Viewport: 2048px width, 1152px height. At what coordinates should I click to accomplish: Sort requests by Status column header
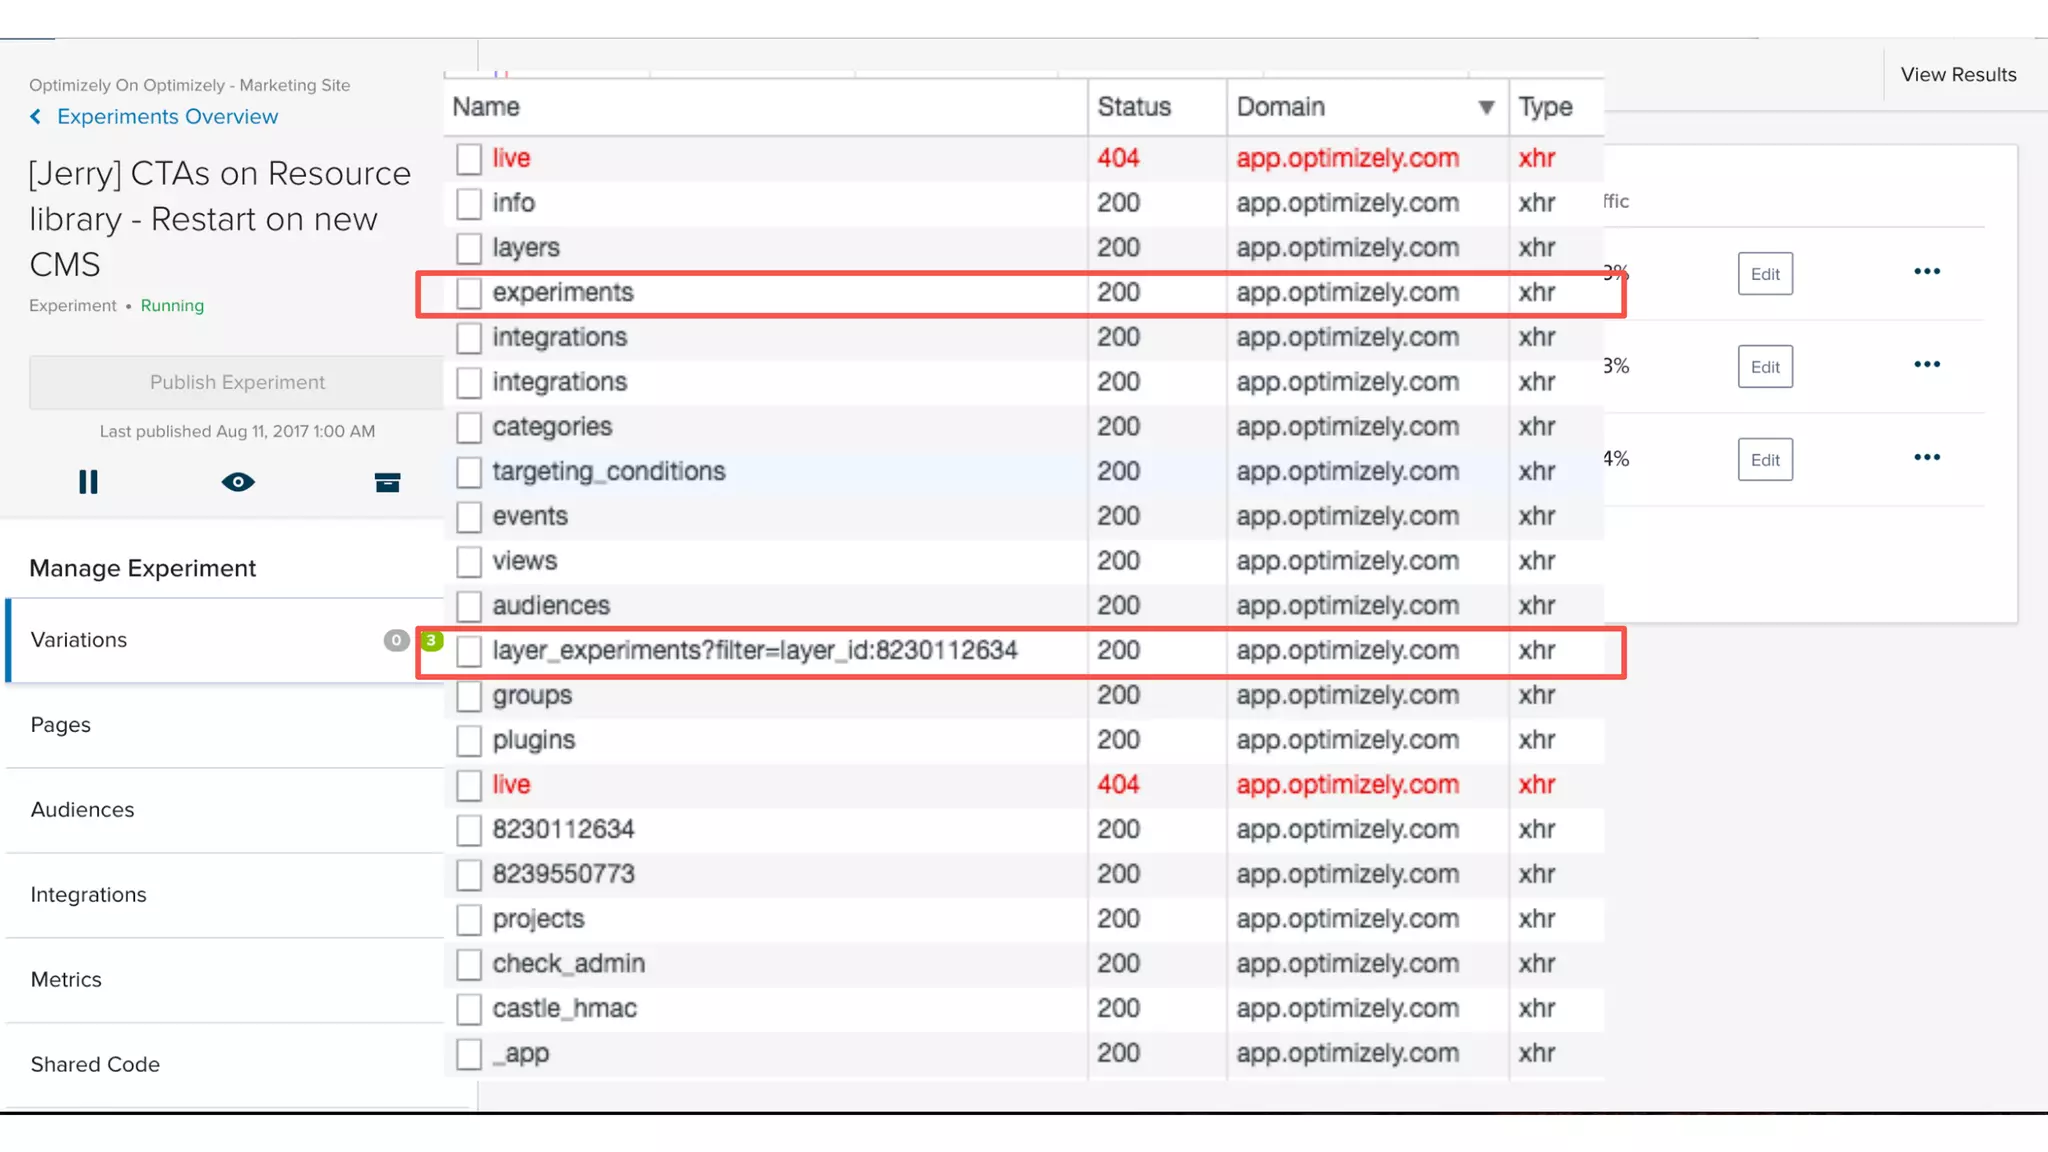pyautogui.click(x=1134, y=107)
